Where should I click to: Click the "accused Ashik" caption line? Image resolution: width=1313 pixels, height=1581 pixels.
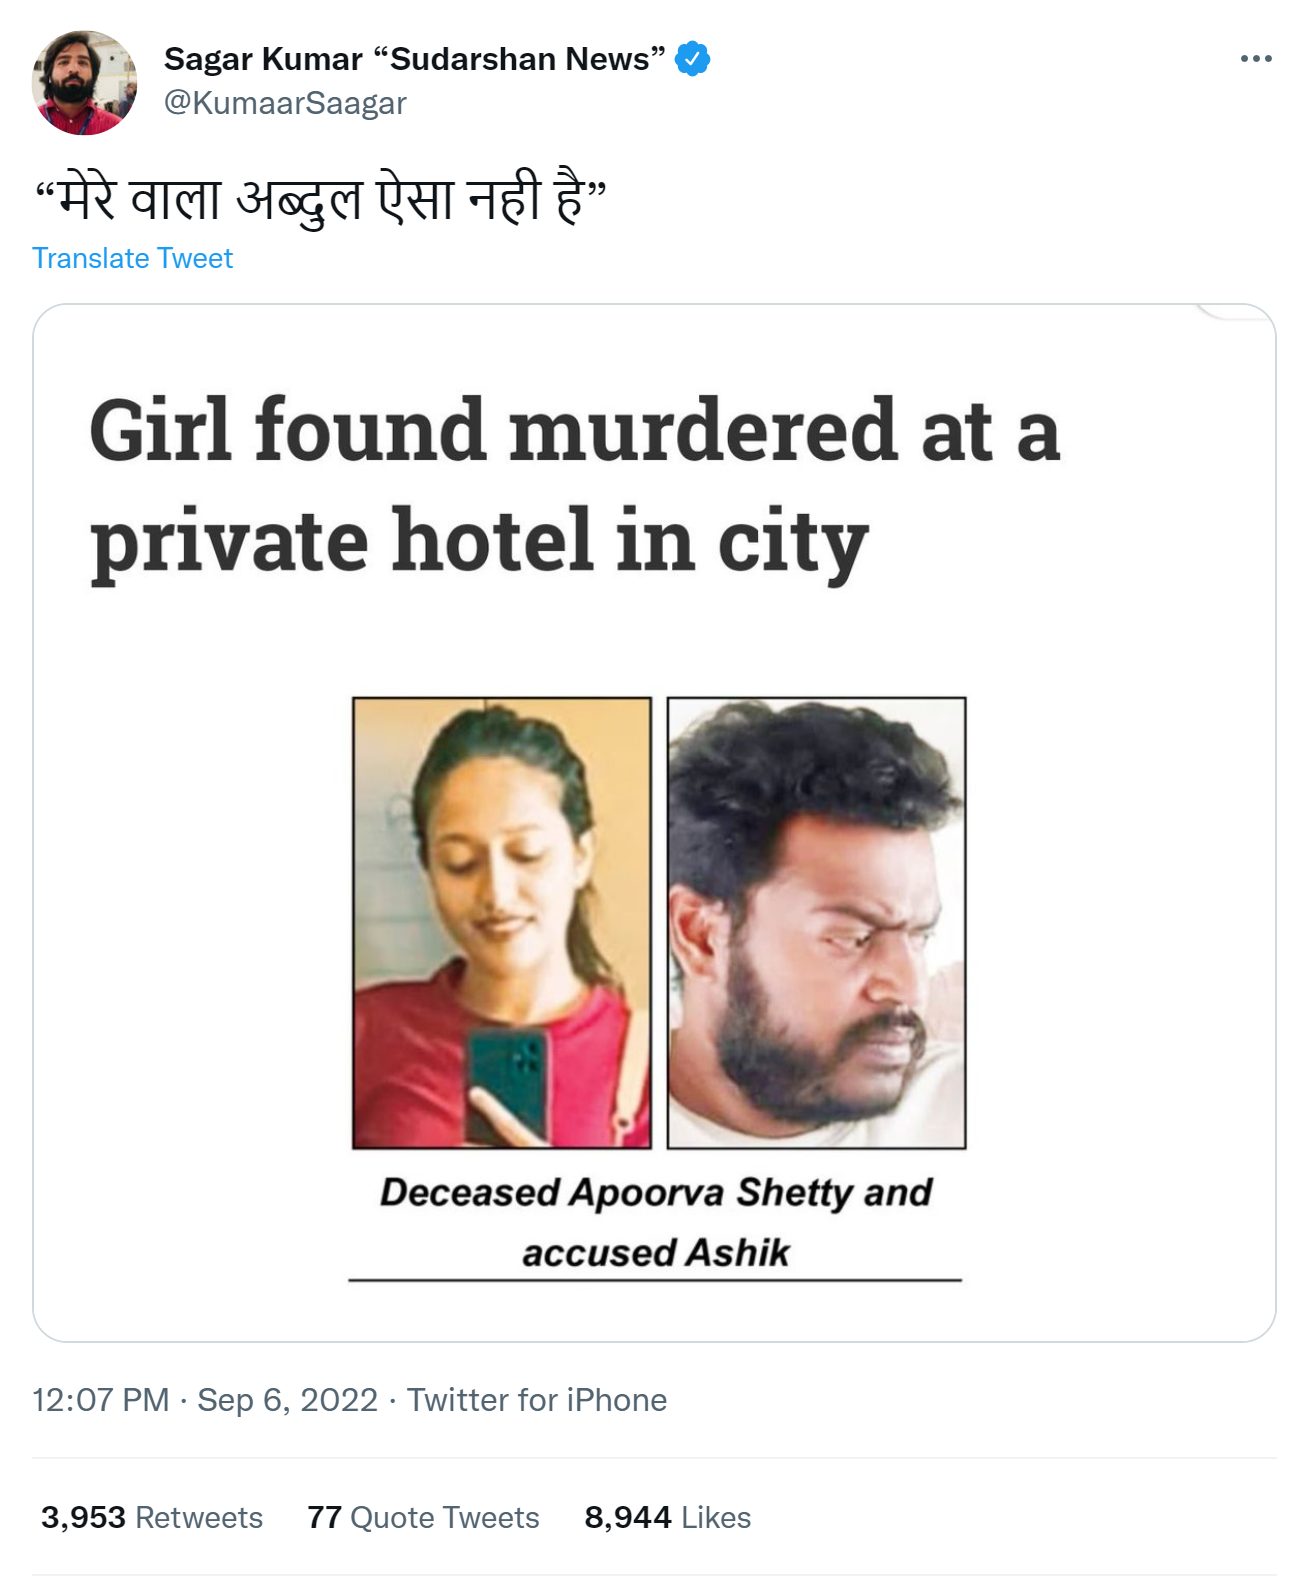tap(655, 1252)
